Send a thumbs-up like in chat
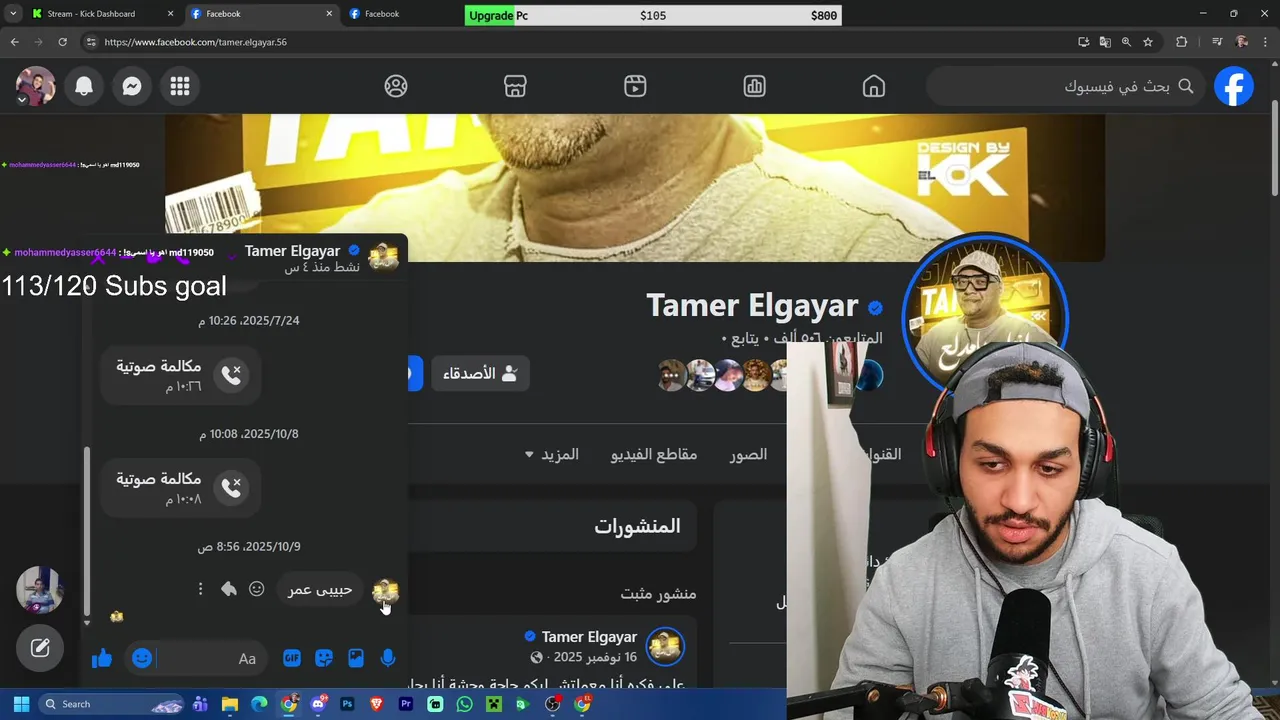1280x720 pixels. click(102, 658)
